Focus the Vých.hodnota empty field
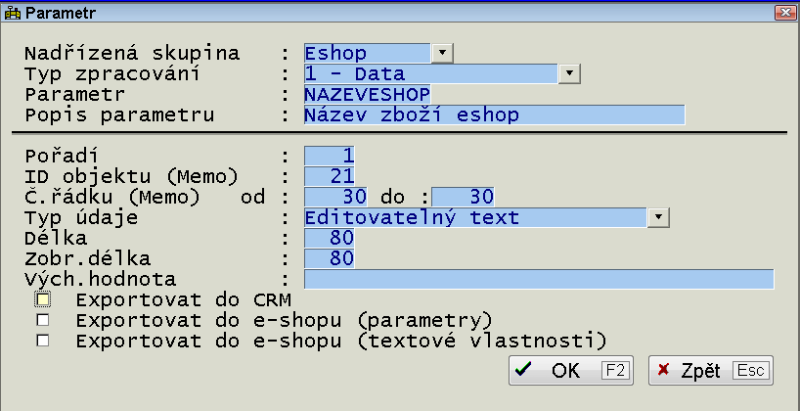 [x=538, y=278]
